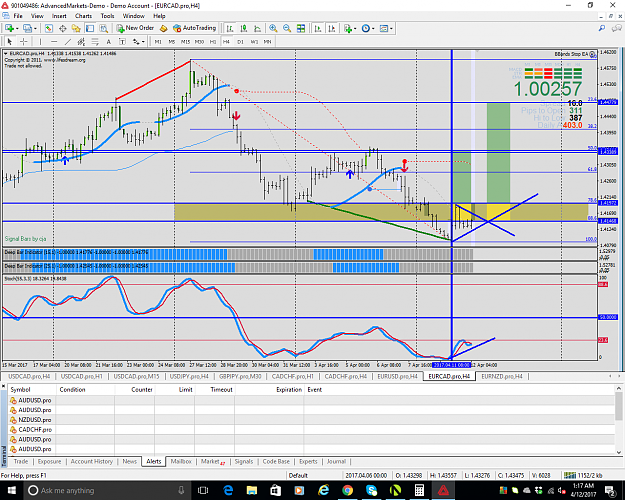The height and width of the screenshot is (500, 625).
Task: Open File Explorer from the taskbar
Action: (252, 490)
